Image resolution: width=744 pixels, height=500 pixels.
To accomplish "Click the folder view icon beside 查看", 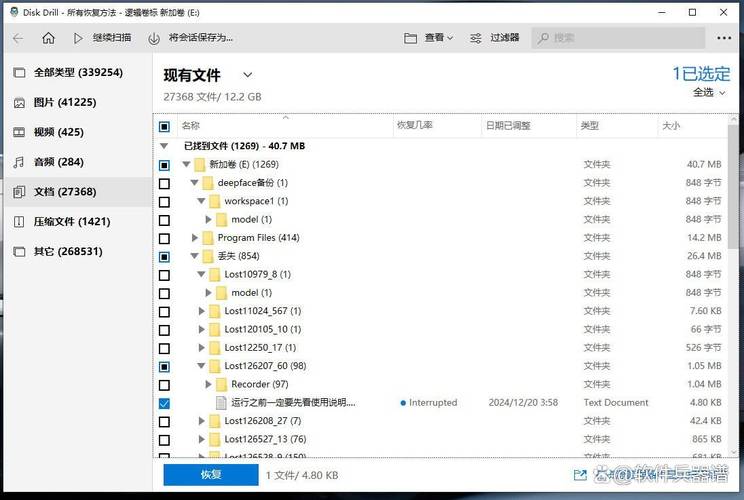I will [x=410, y=38].
